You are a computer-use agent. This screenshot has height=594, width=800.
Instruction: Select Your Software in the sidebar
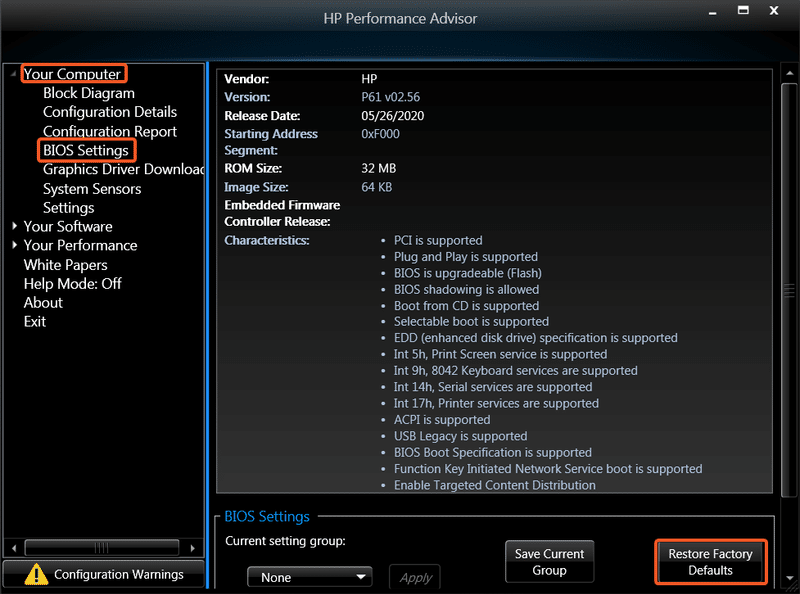(68, 227)
